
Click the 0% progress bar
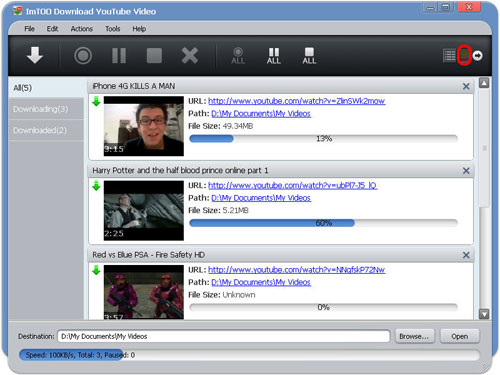(323, 307)
